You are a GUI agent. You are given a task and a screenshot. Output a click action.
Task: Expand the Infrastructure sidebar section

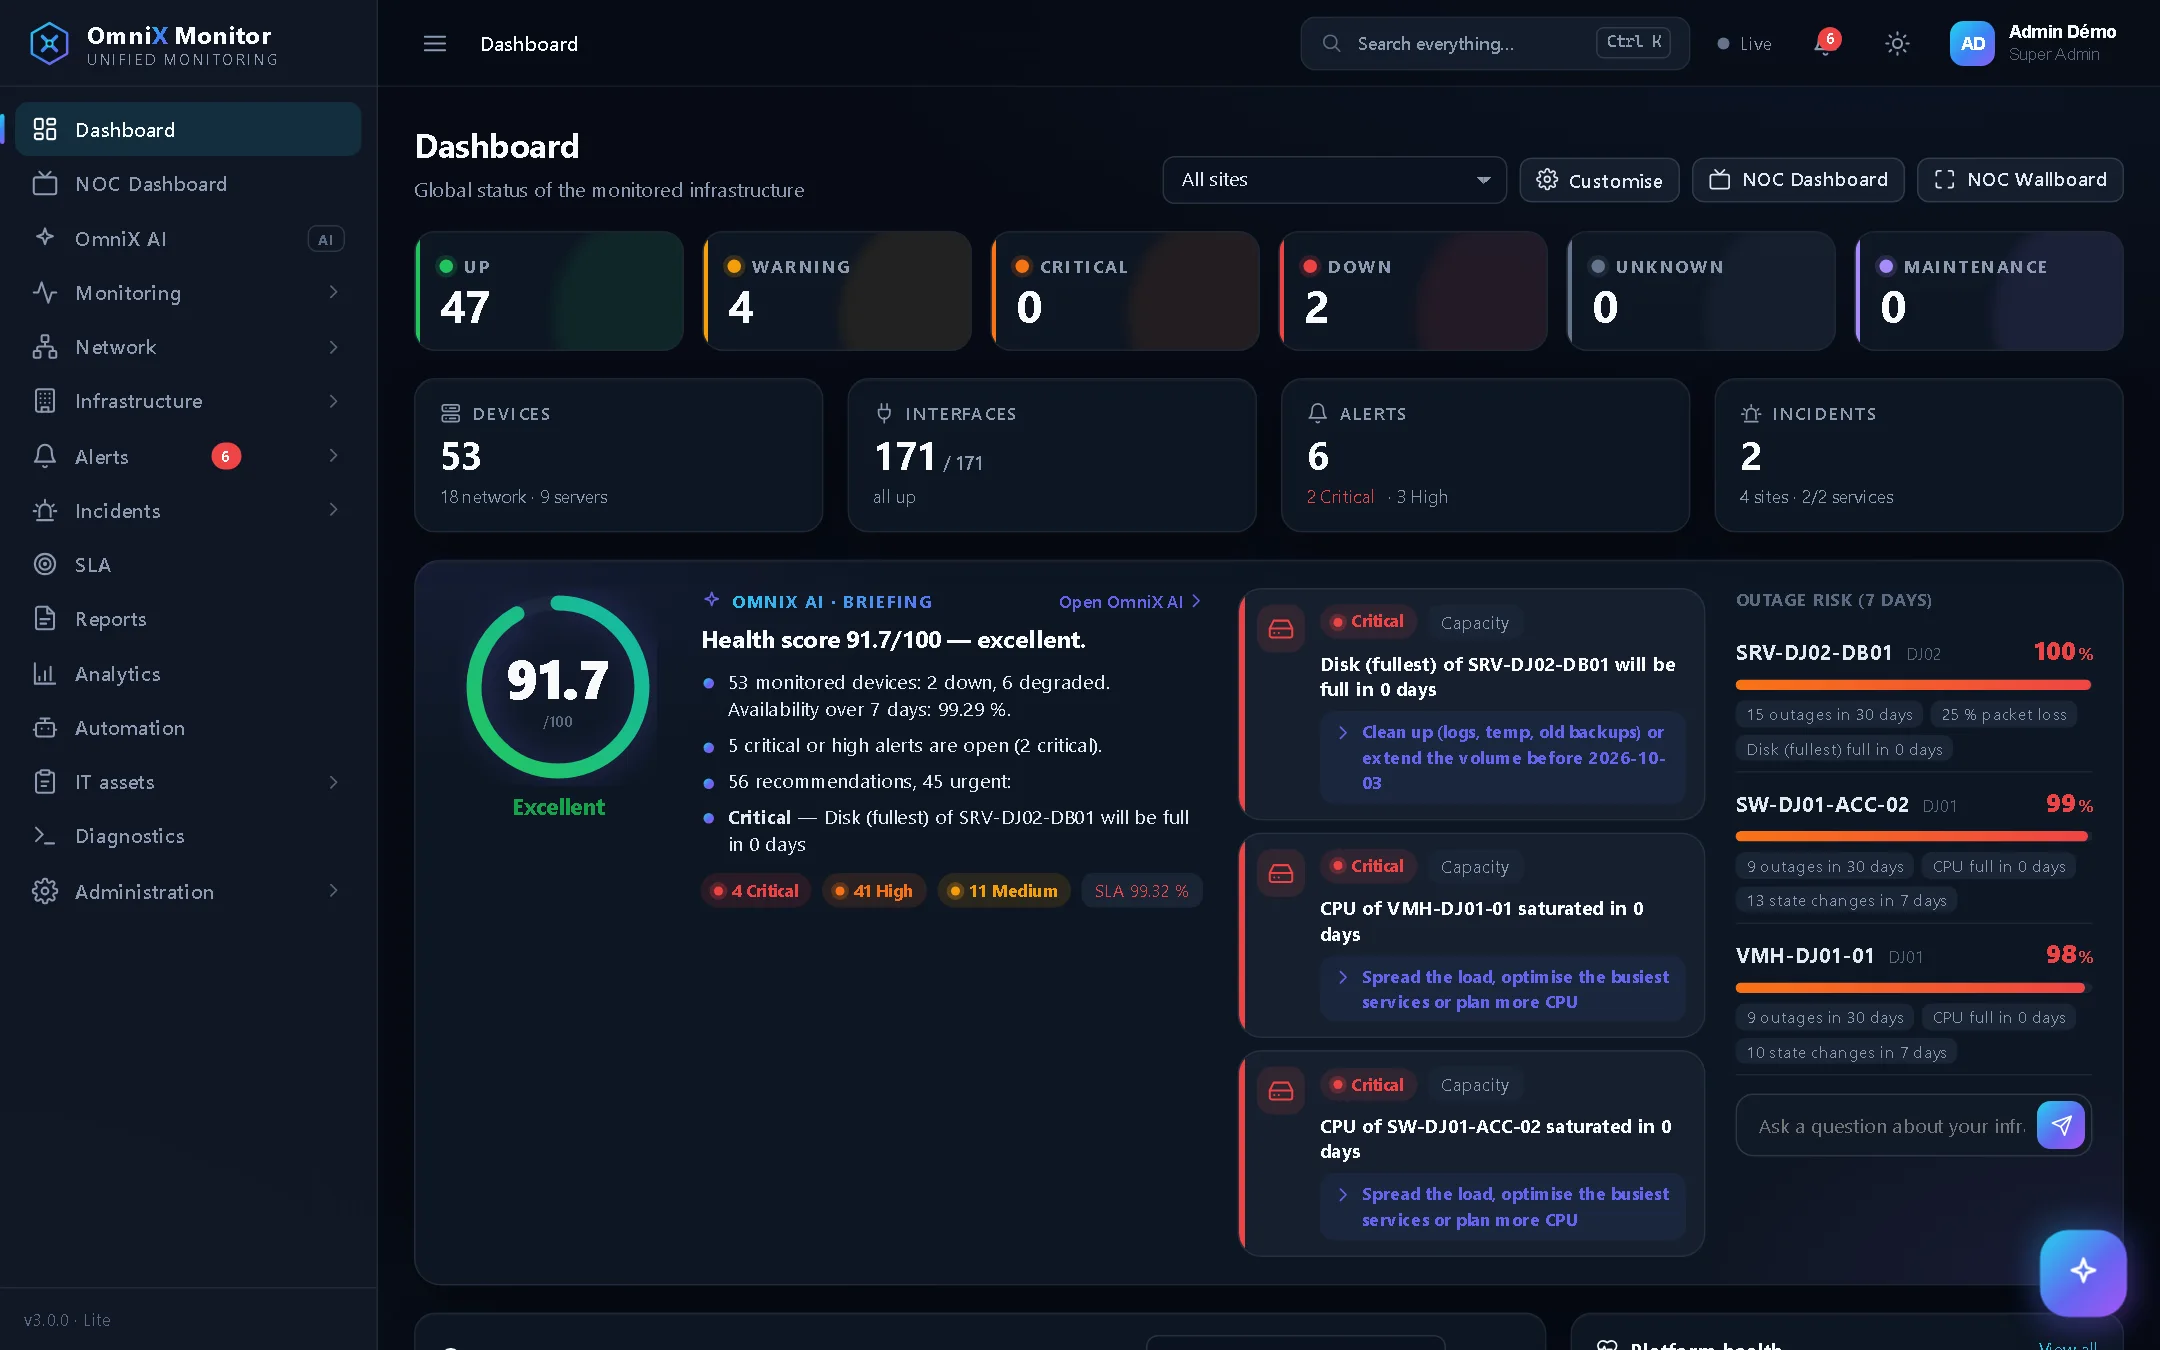[187, 401]
